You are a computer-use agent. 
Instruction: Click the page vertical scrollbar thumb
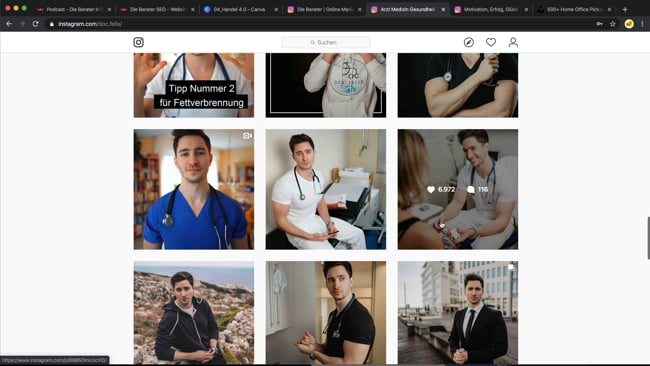[x=648, y=238]
